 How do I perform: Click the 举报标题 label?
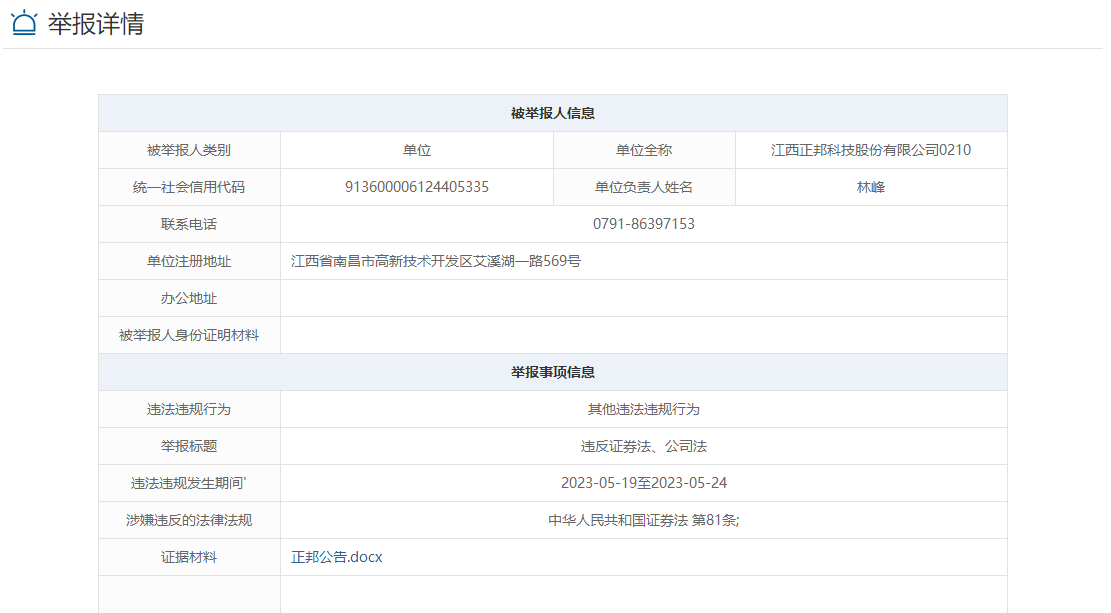pyautogui.click(x=188, y=446)
